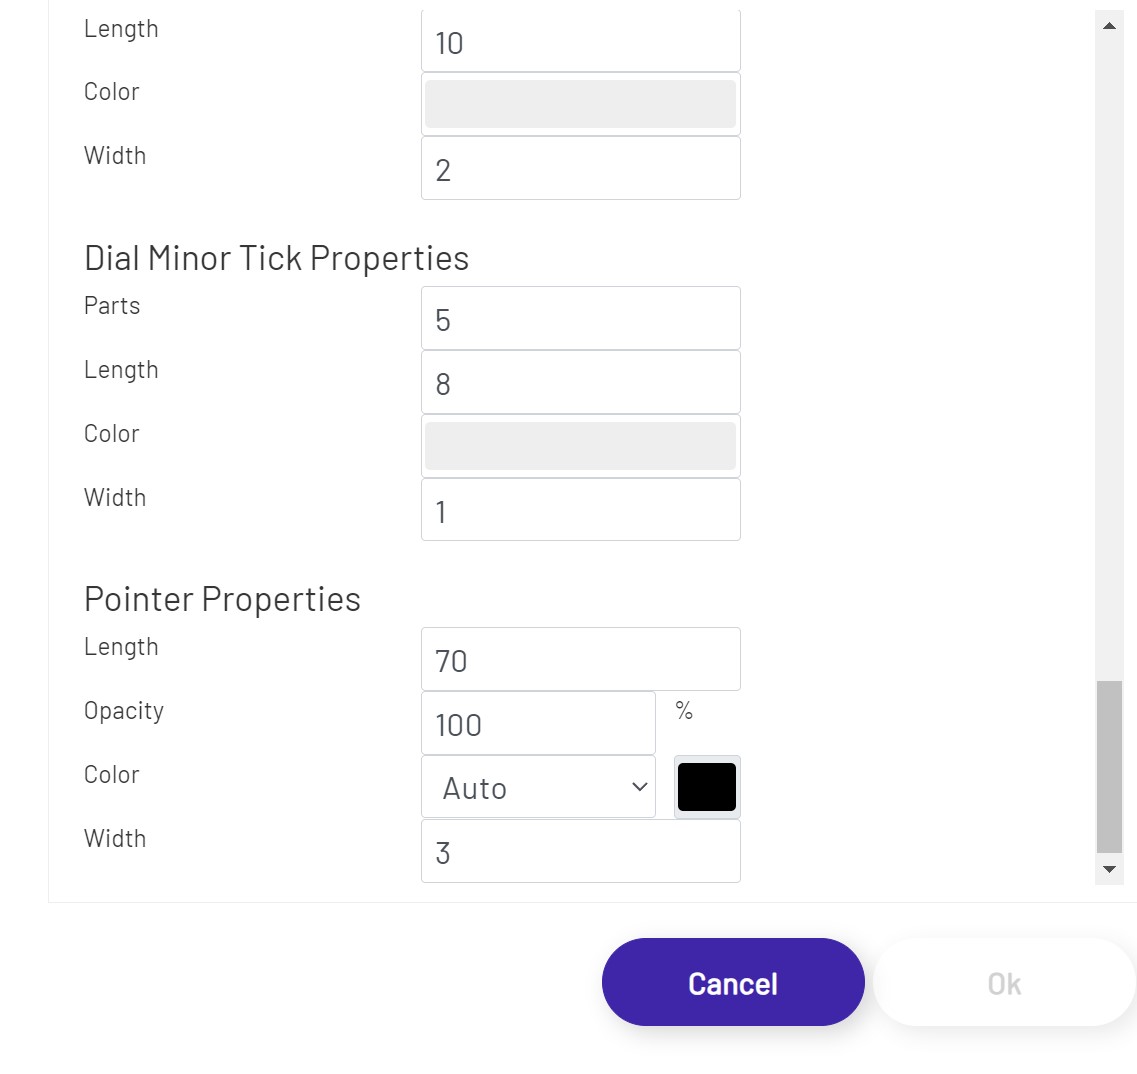Click the Cancel button
The height and width of the screenshot is (1074, 1137).
(x=733, y=983)
